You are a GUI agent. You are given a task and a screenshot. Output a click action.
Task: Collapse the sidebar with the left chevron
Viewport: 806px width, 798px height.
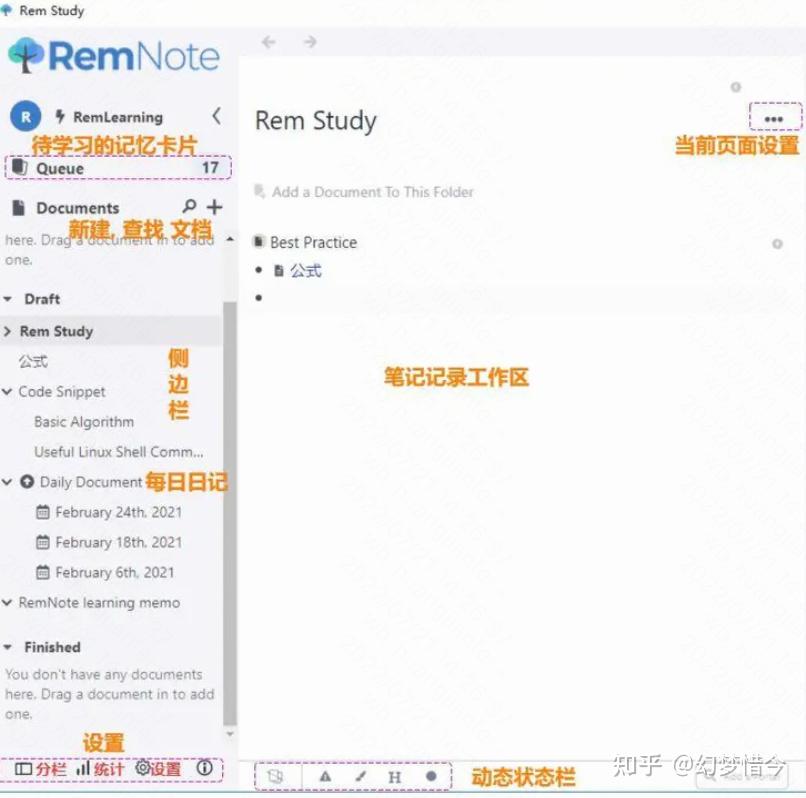point(218,116)
